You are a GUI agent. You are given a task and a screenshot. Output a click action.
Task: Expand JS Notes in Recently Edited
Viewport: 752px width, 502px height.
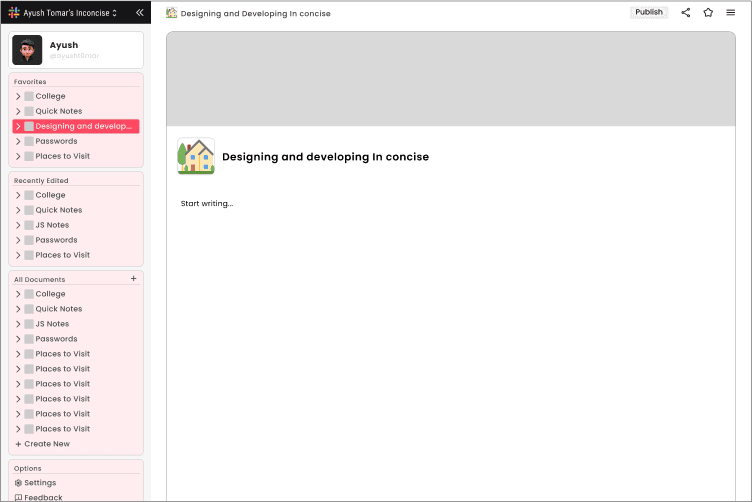point(18,225)
